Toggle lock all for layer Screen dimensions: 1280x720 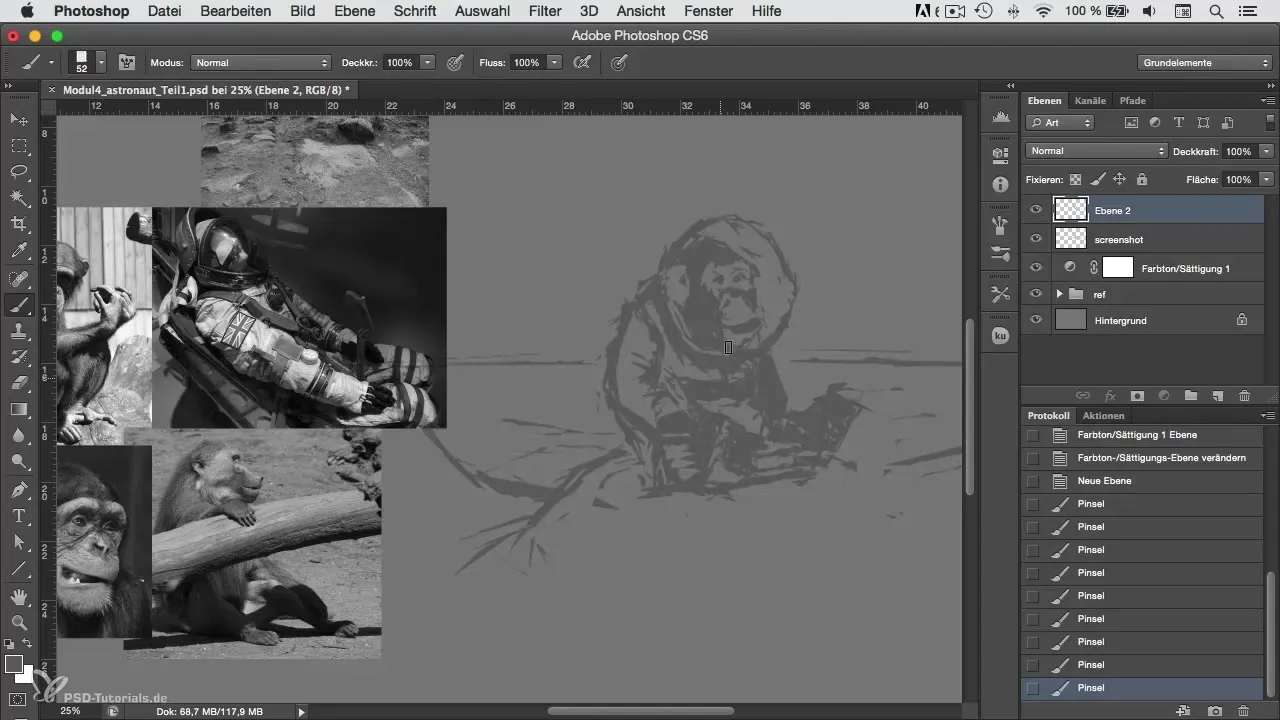(x=1142, y=180)
